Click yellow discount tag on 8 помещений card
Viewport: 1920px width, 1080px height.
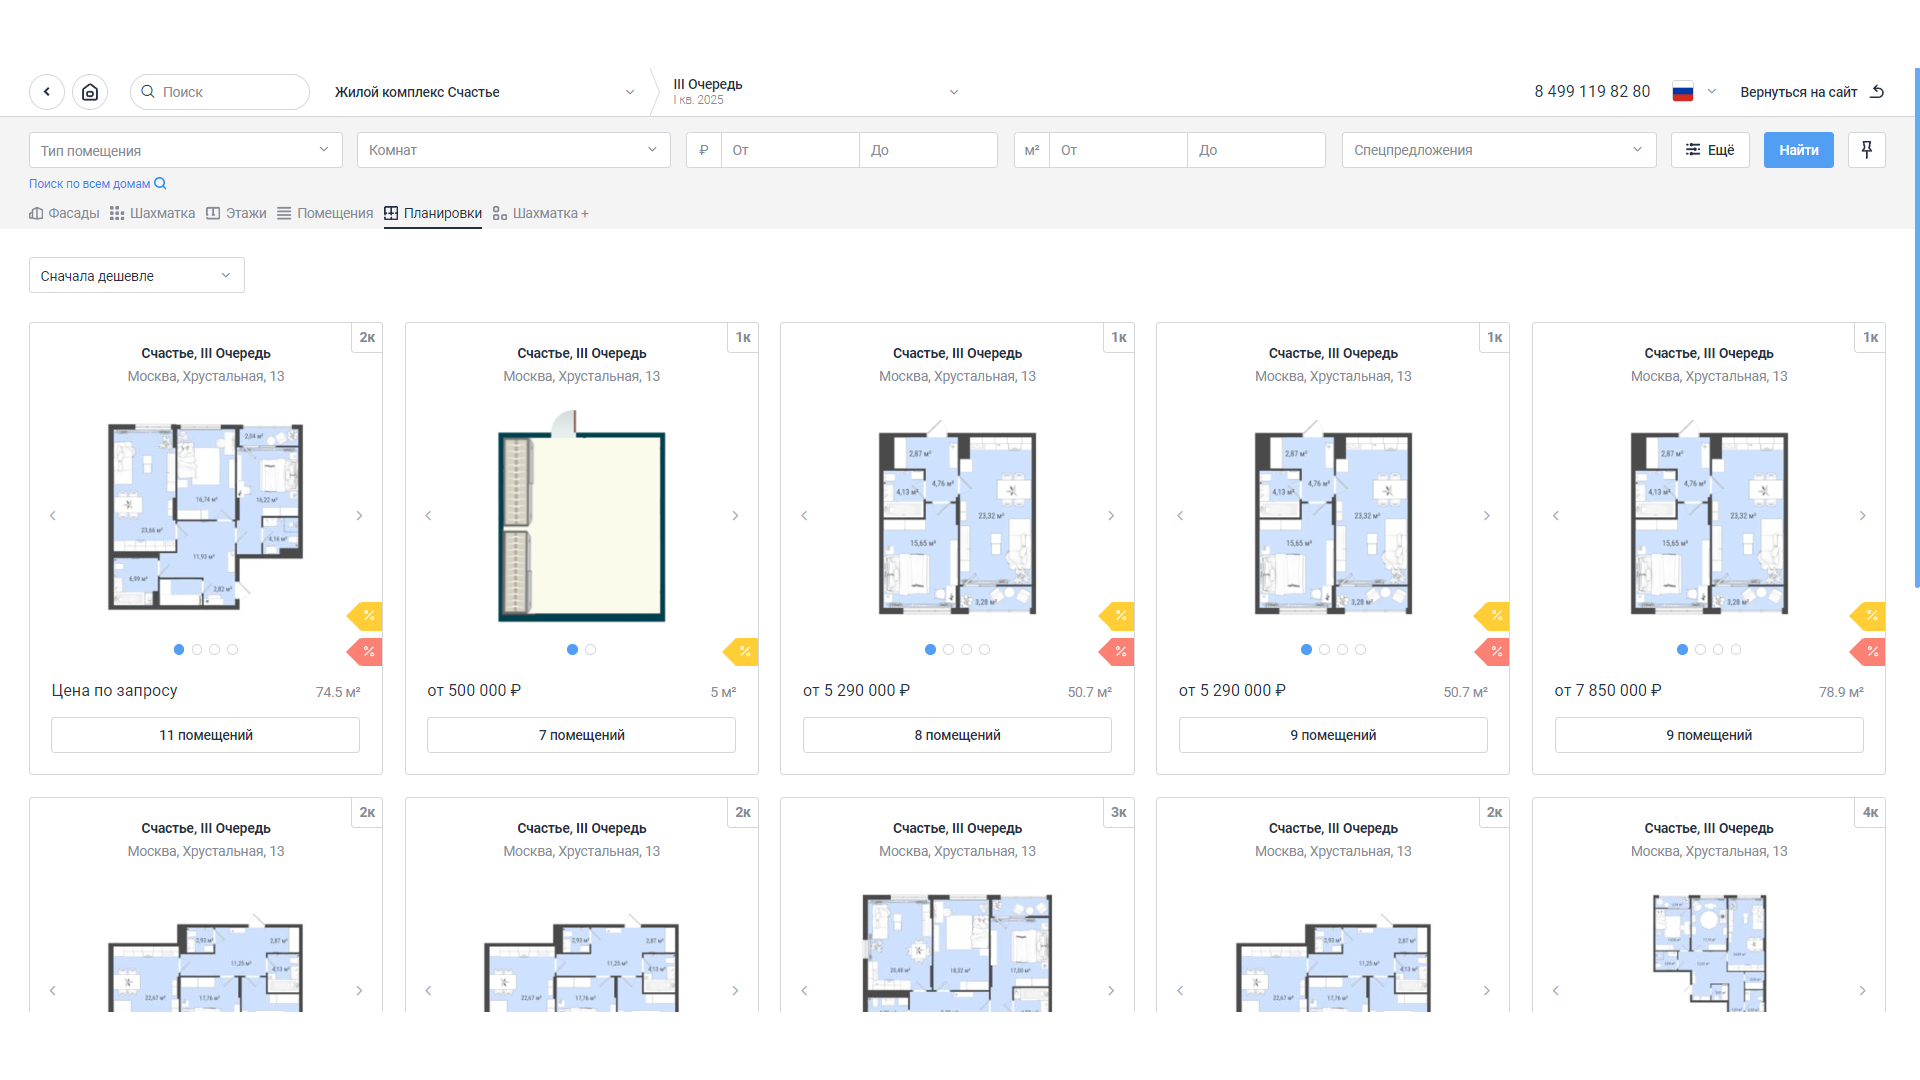(1118, 615)
